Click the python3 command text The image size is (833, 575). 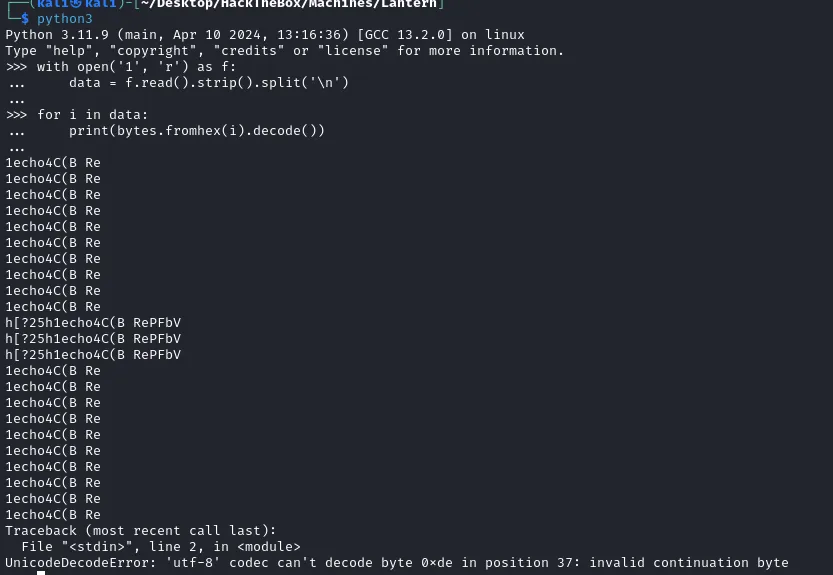64,19
